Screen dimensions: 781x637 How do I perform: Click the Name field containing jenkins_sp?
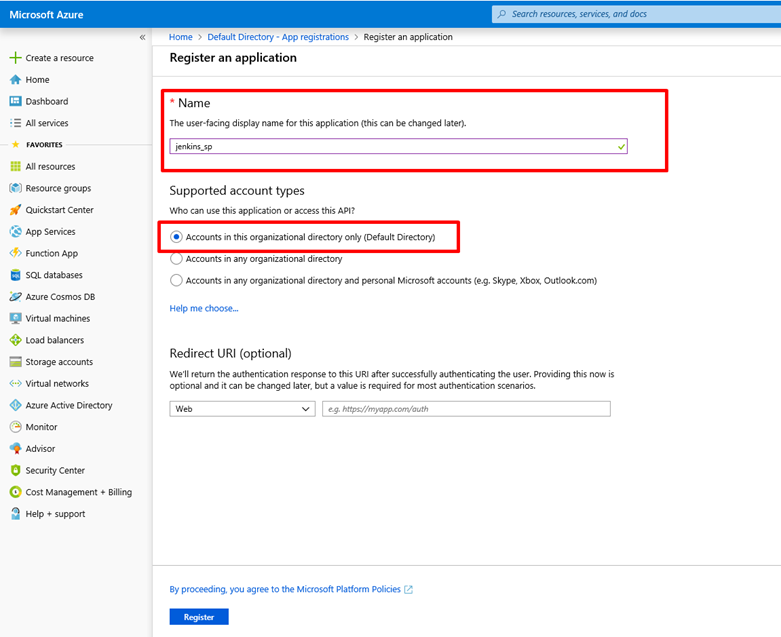(398, 146)
